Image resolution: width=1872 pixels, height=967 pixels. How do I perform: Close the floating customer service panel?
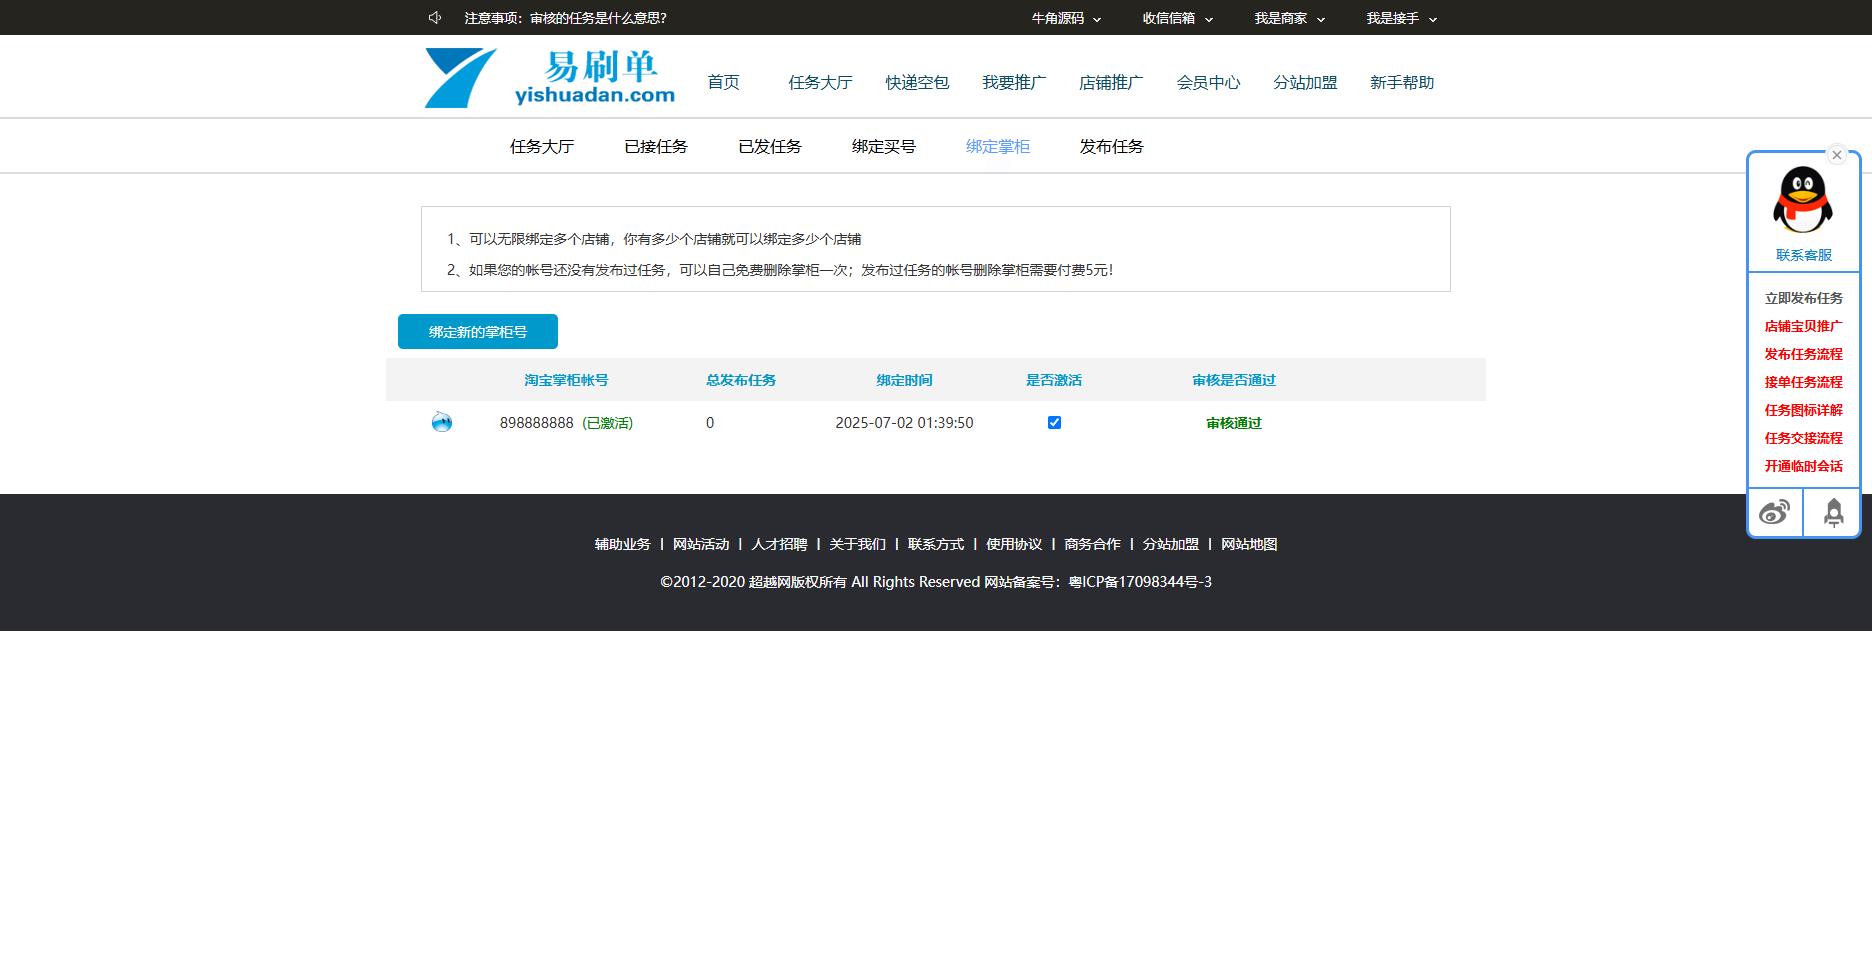pos(1836,155)
